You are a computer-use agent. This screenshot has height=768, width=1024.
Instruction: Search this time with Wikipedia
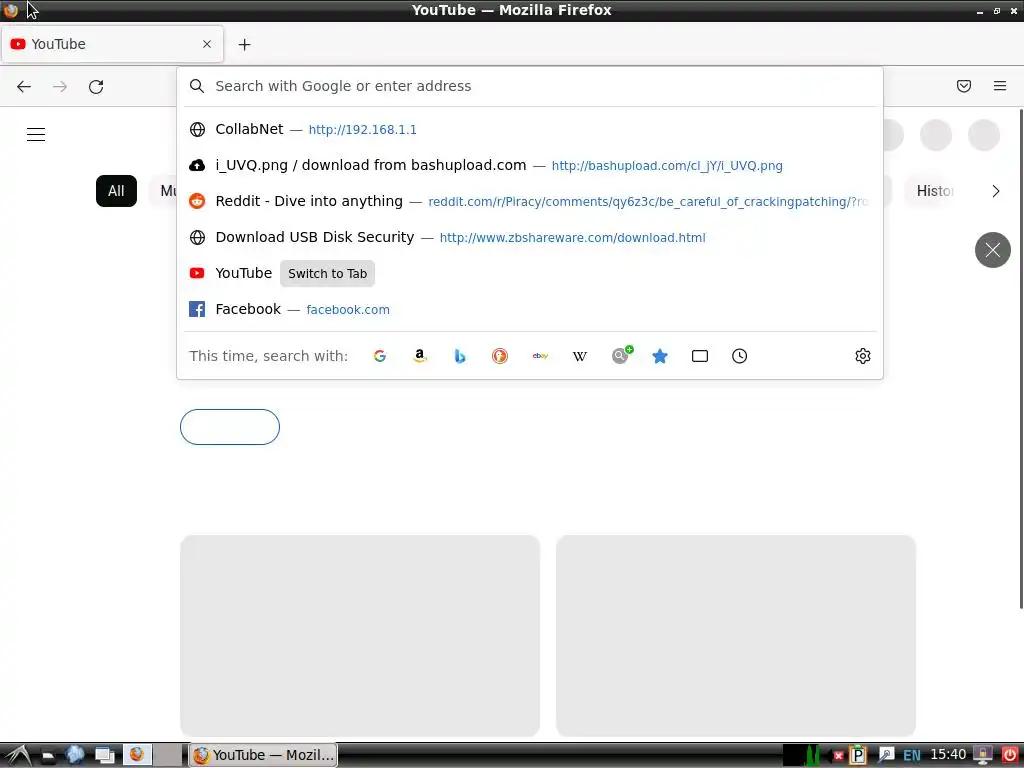pos(580,356)
